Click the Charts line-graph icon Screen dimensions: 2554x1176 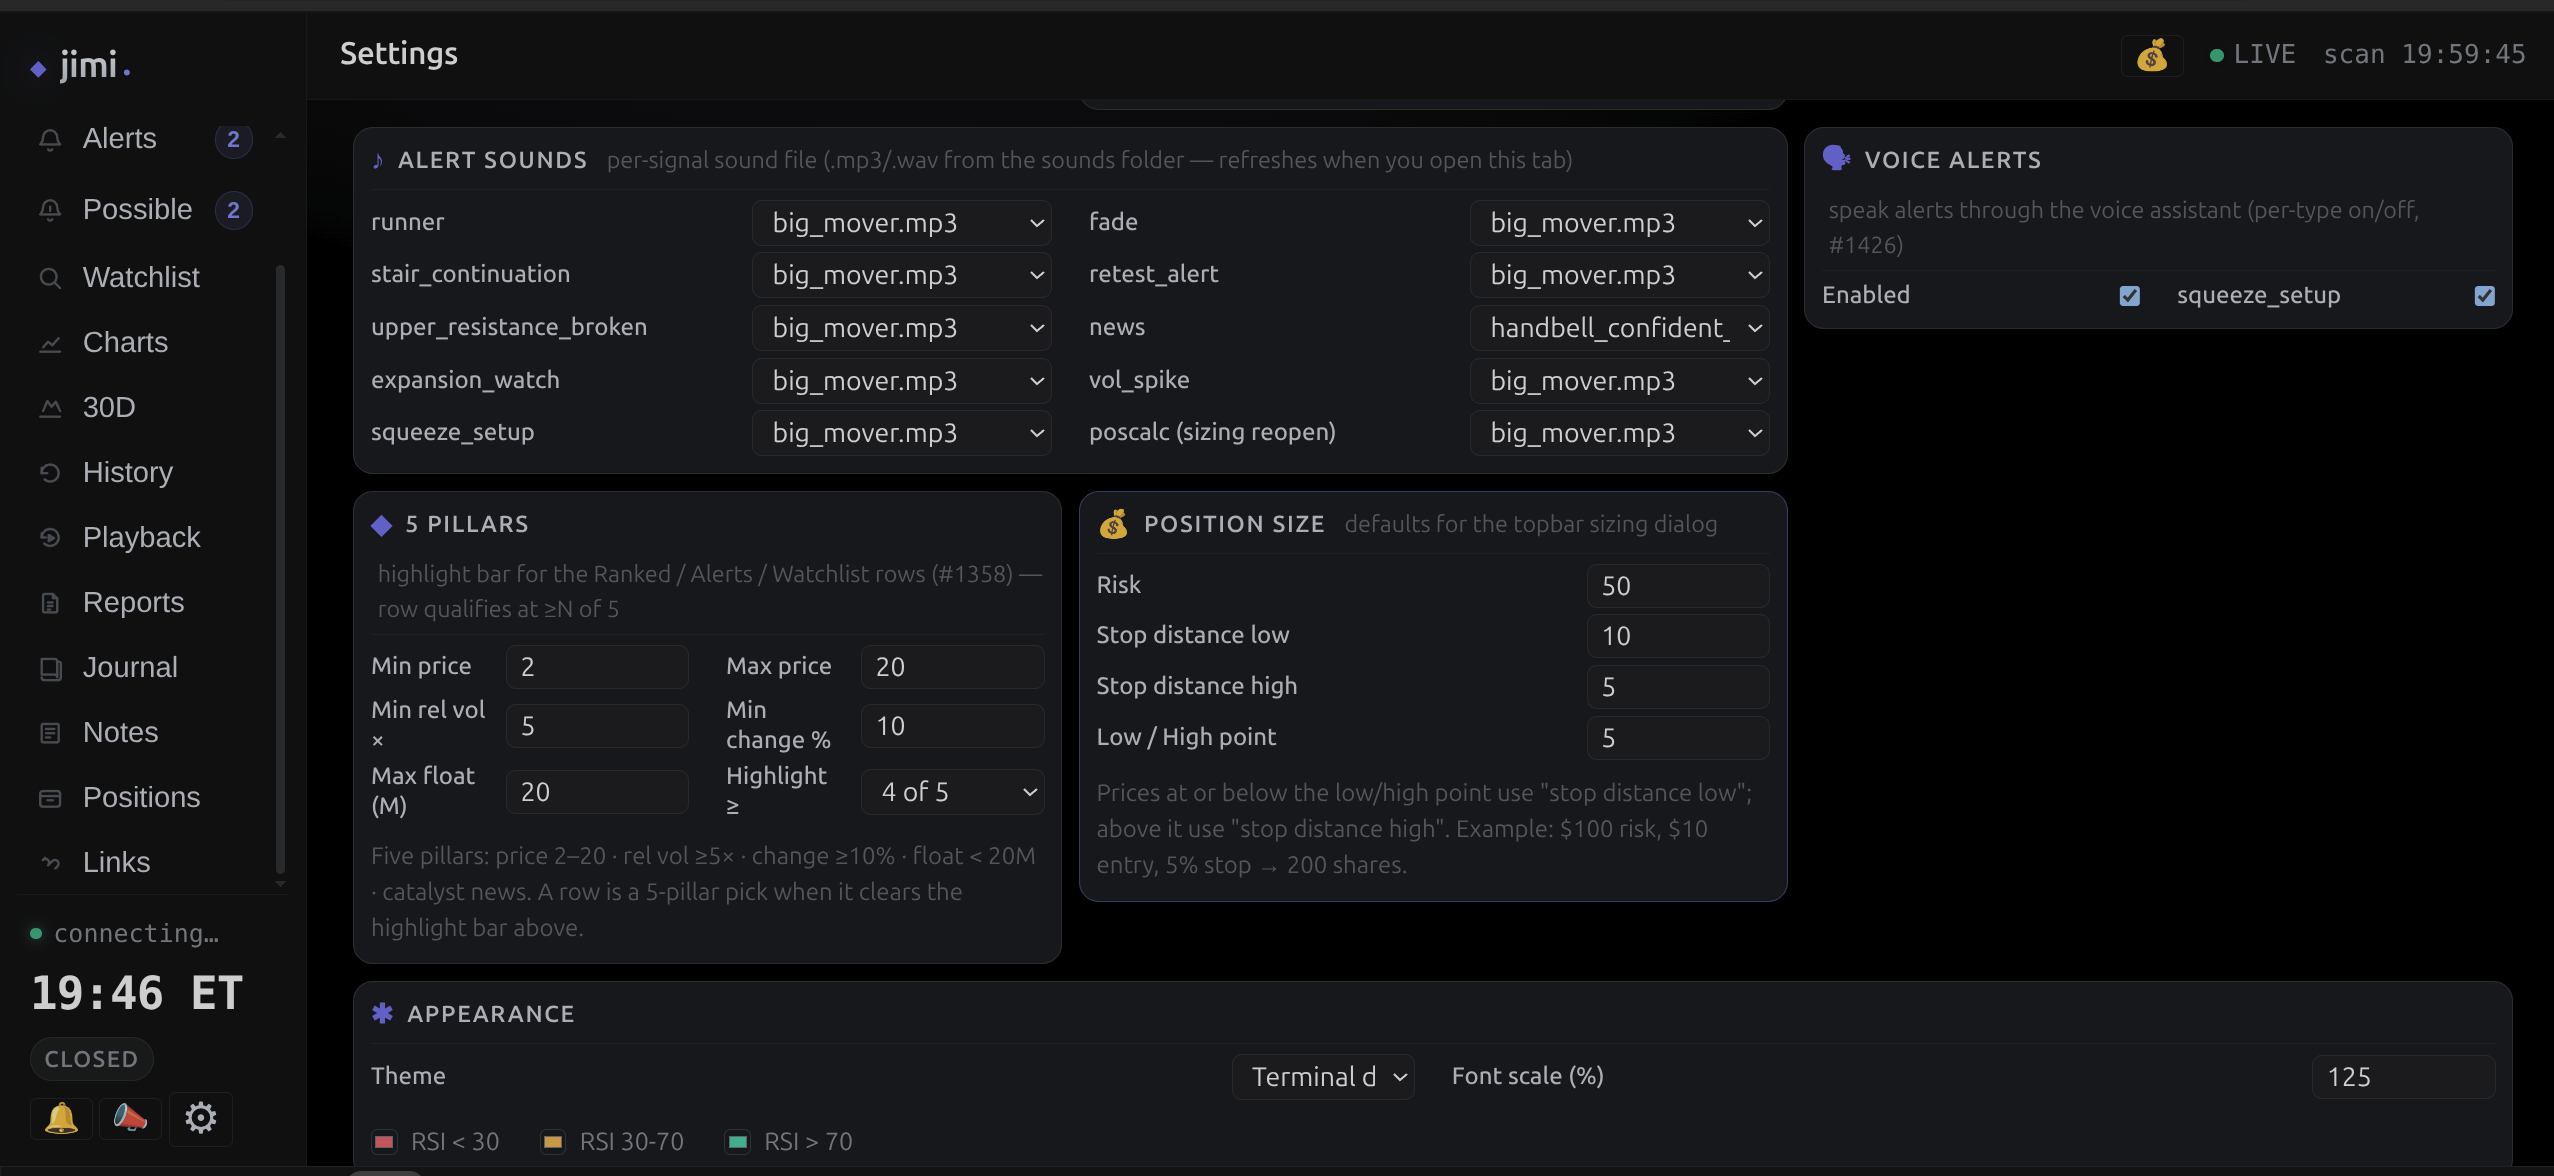click(50, 343)
